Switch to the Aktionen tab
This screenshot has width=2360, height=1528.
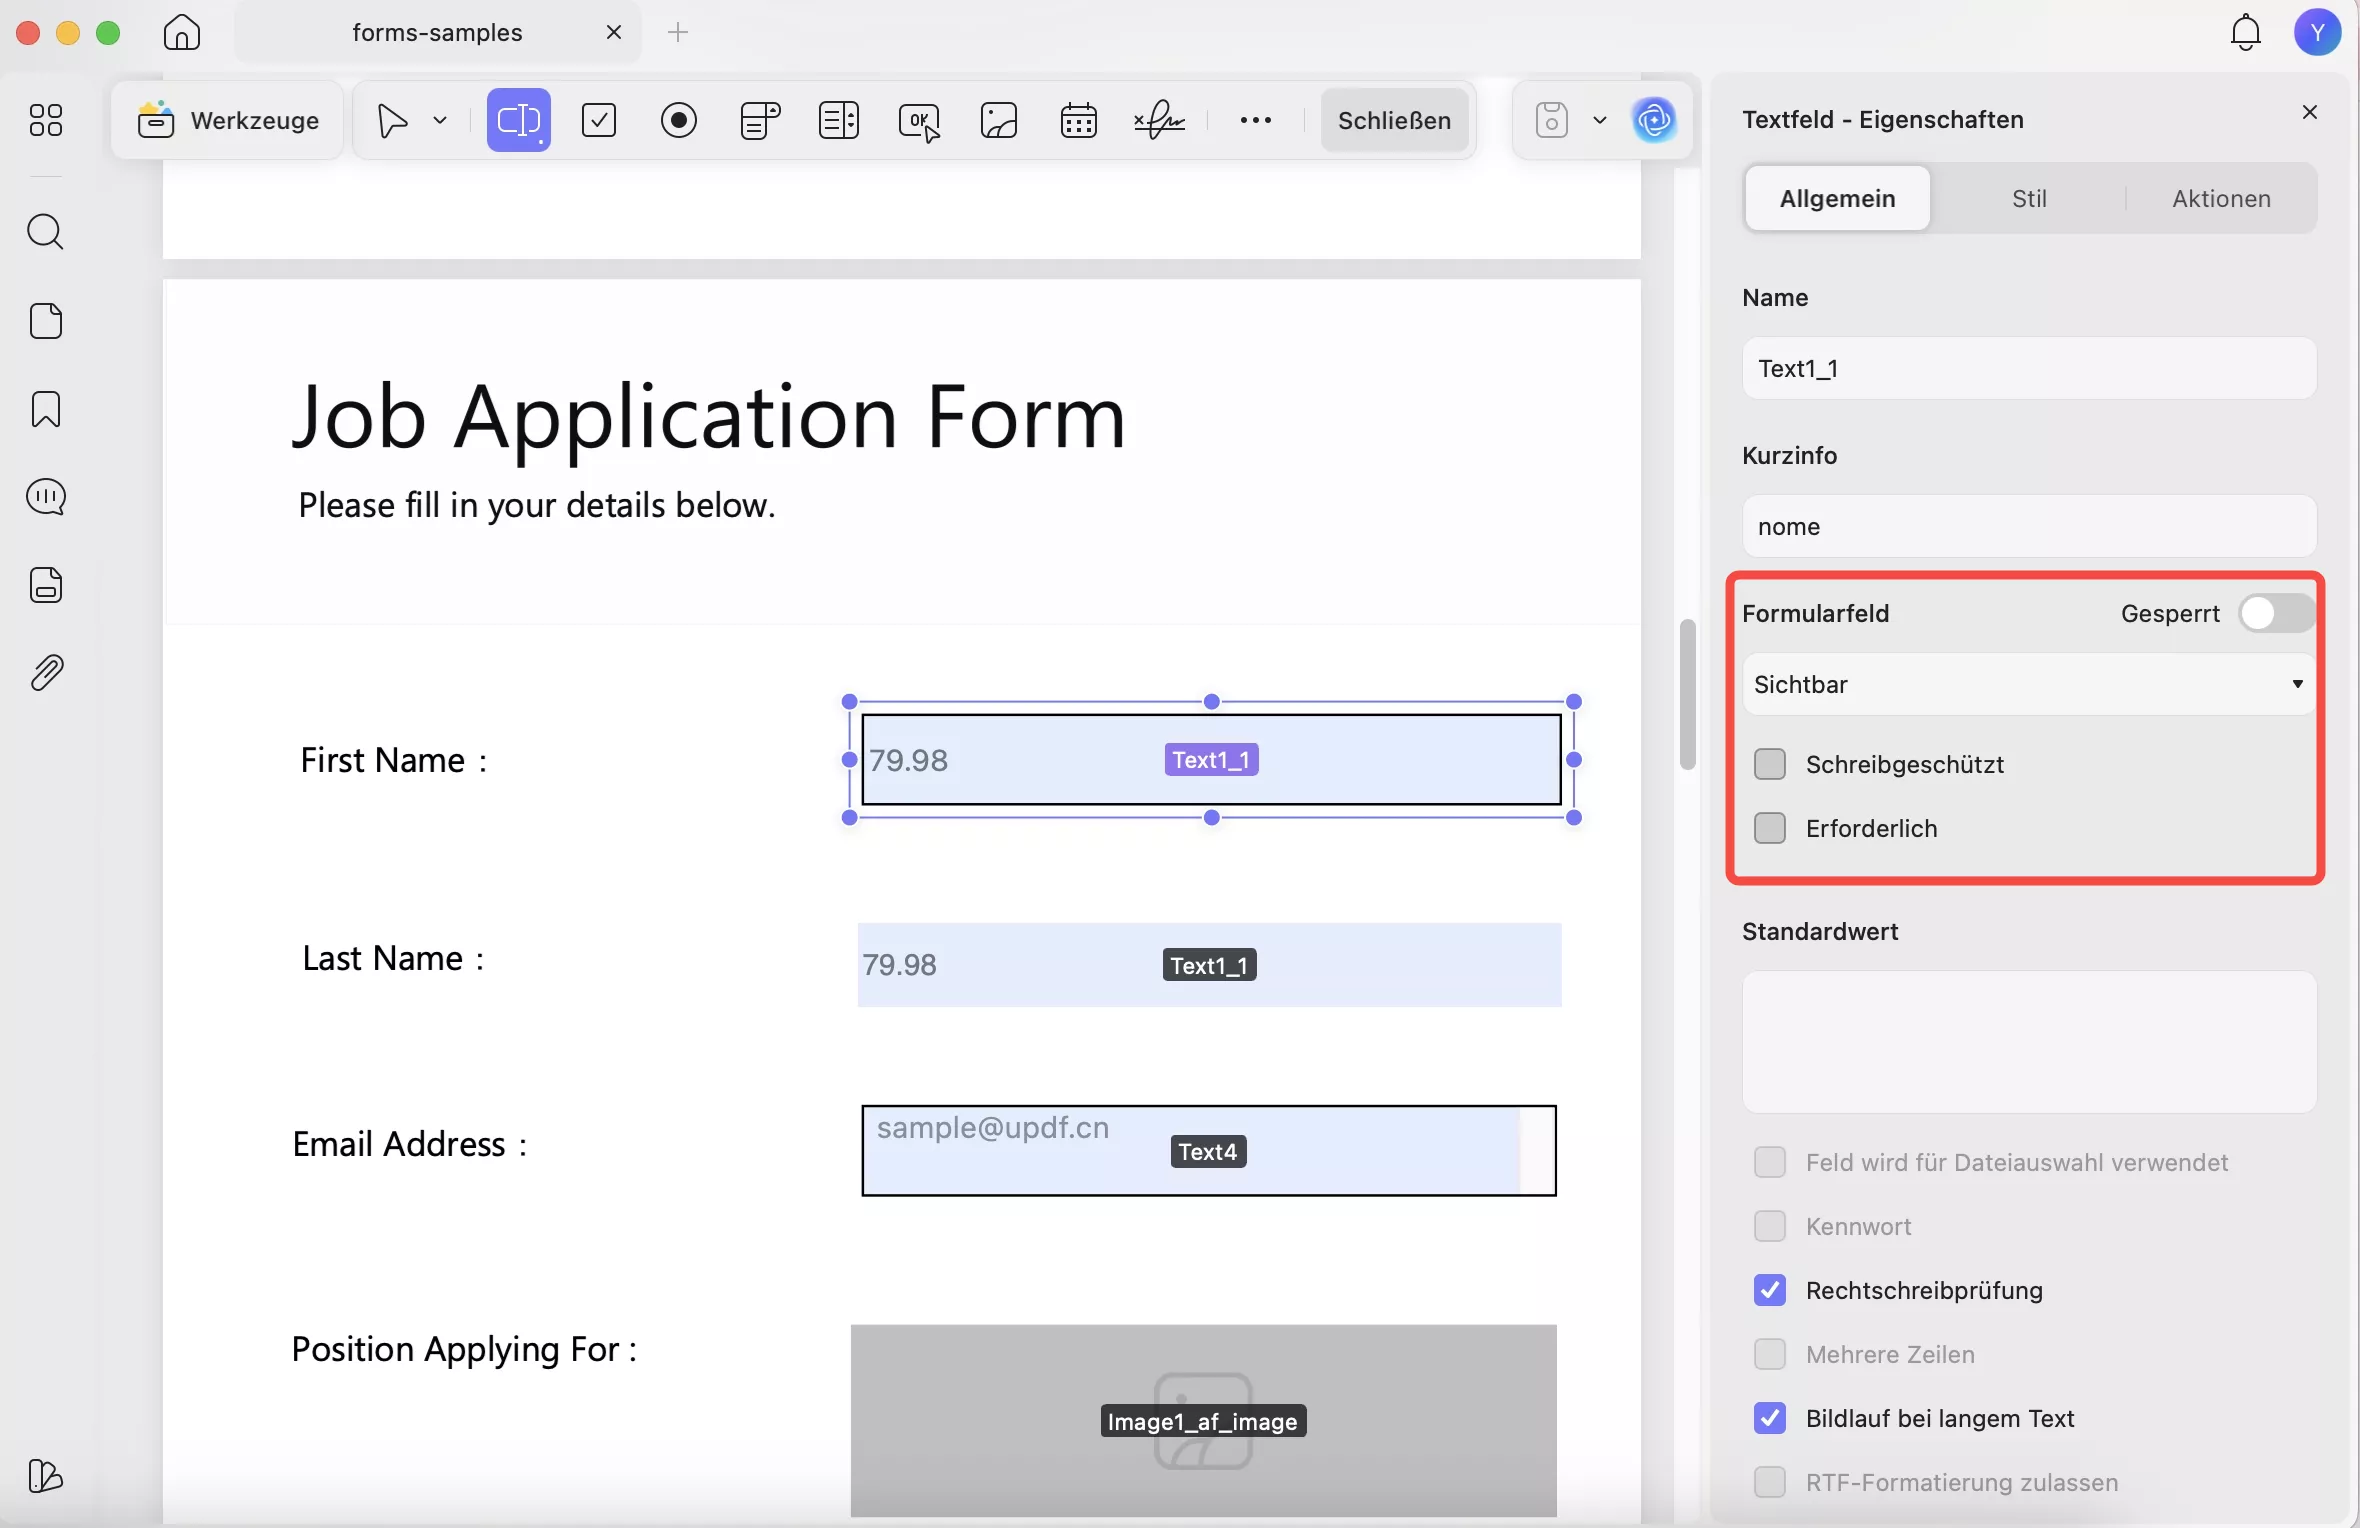tap(2220, 198)
